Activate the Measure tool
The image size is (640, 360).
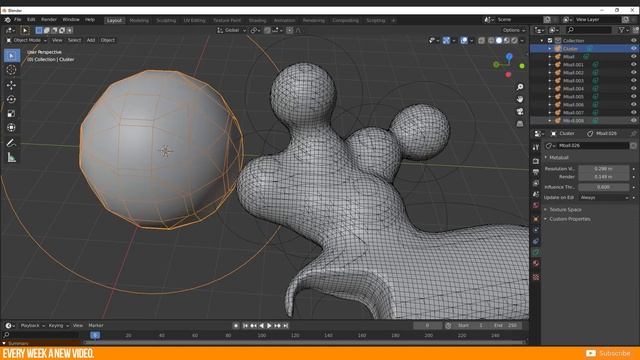coord(11,157)
